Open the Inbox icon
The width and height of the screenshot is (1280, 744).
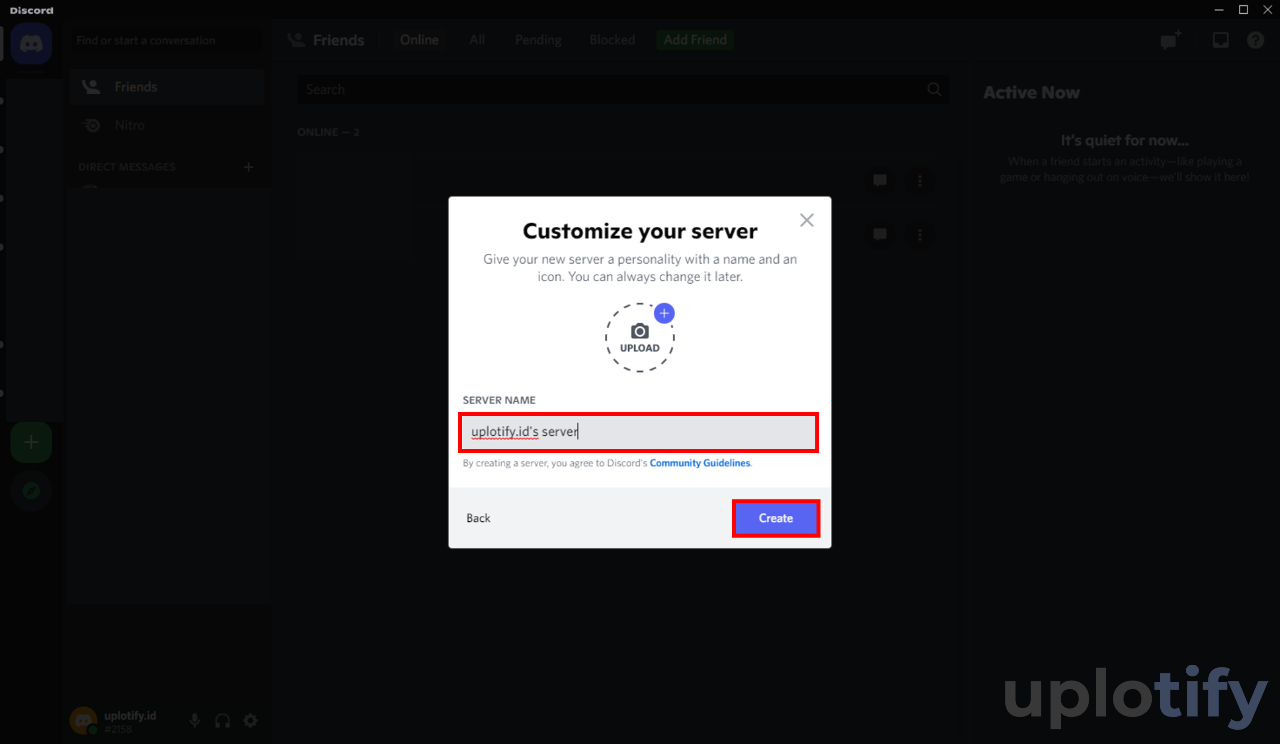[1220, 41]
